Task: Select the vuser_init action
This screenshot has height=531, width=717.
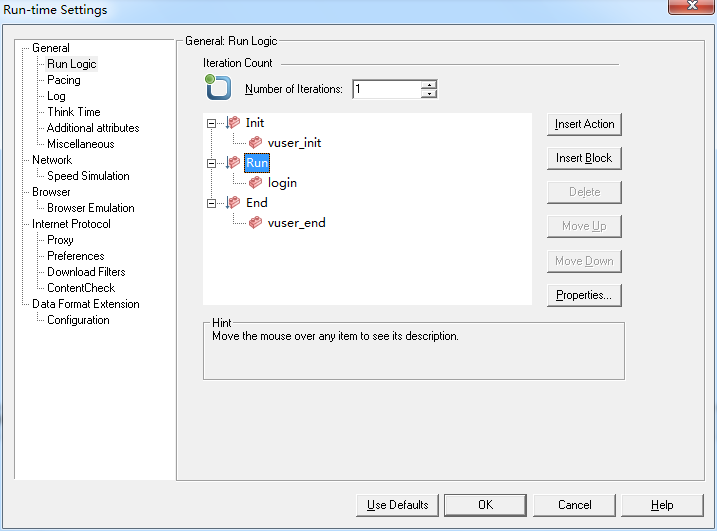Action: click(x=294, y=143)
